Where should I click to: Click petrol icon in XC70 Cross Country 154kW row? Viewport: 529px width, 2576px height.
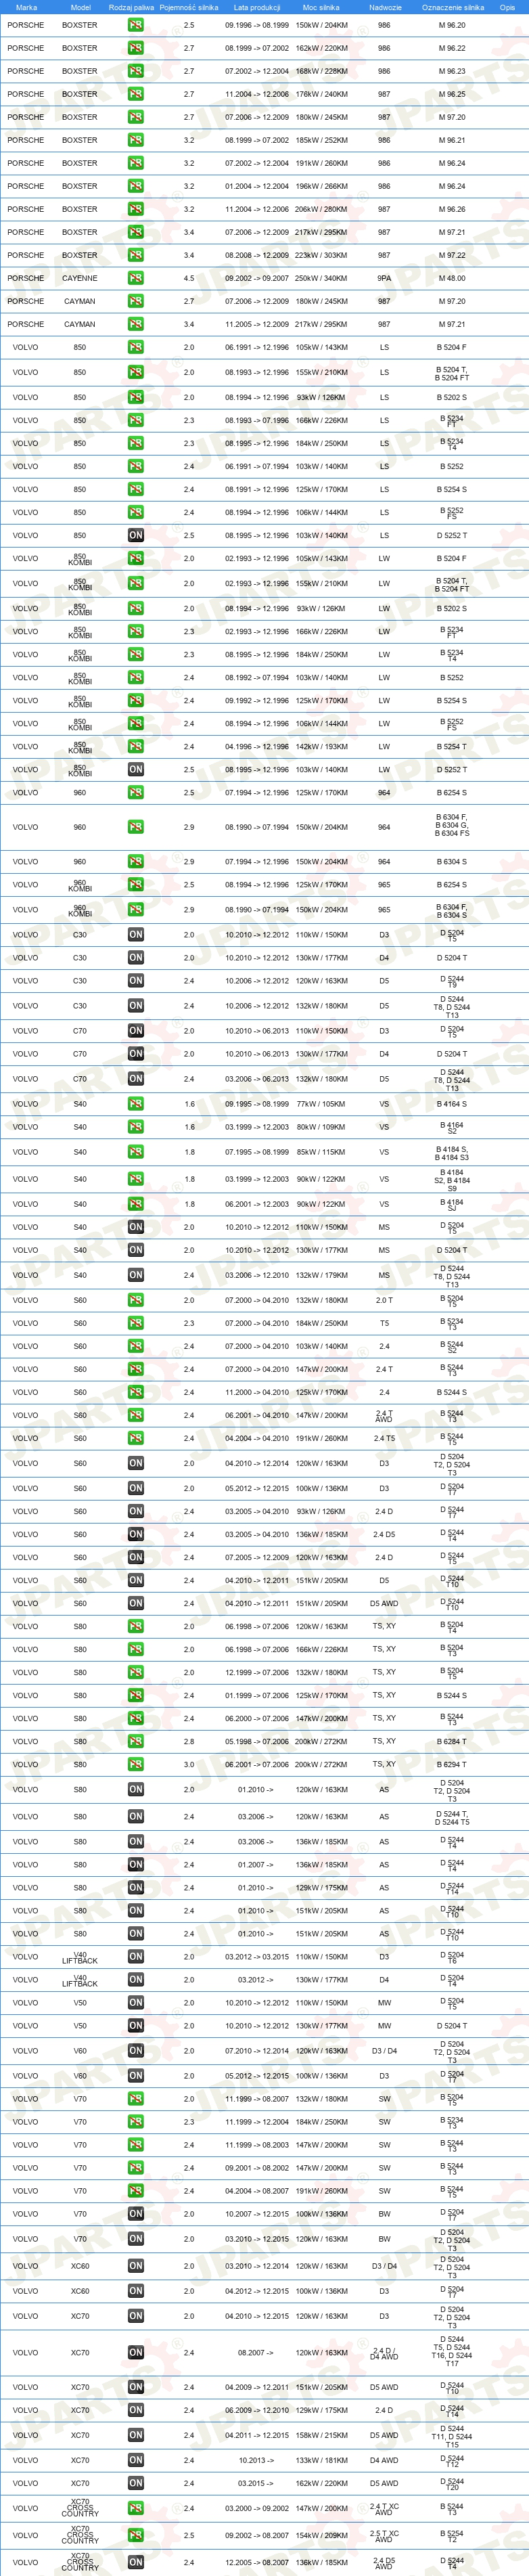pyautogui.click(x=135, y=2535)
